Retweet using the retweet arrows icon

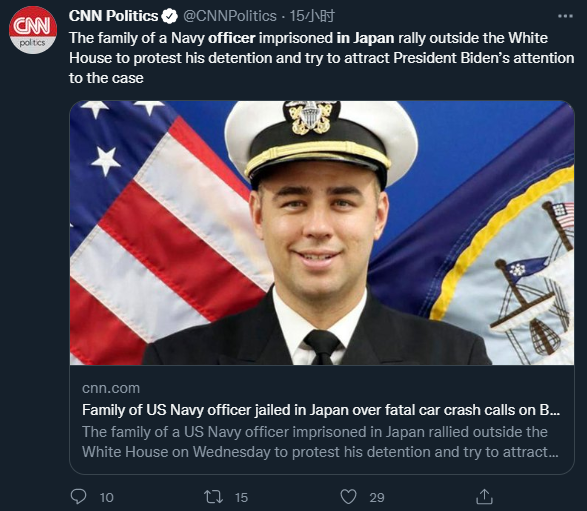(213, 497)
